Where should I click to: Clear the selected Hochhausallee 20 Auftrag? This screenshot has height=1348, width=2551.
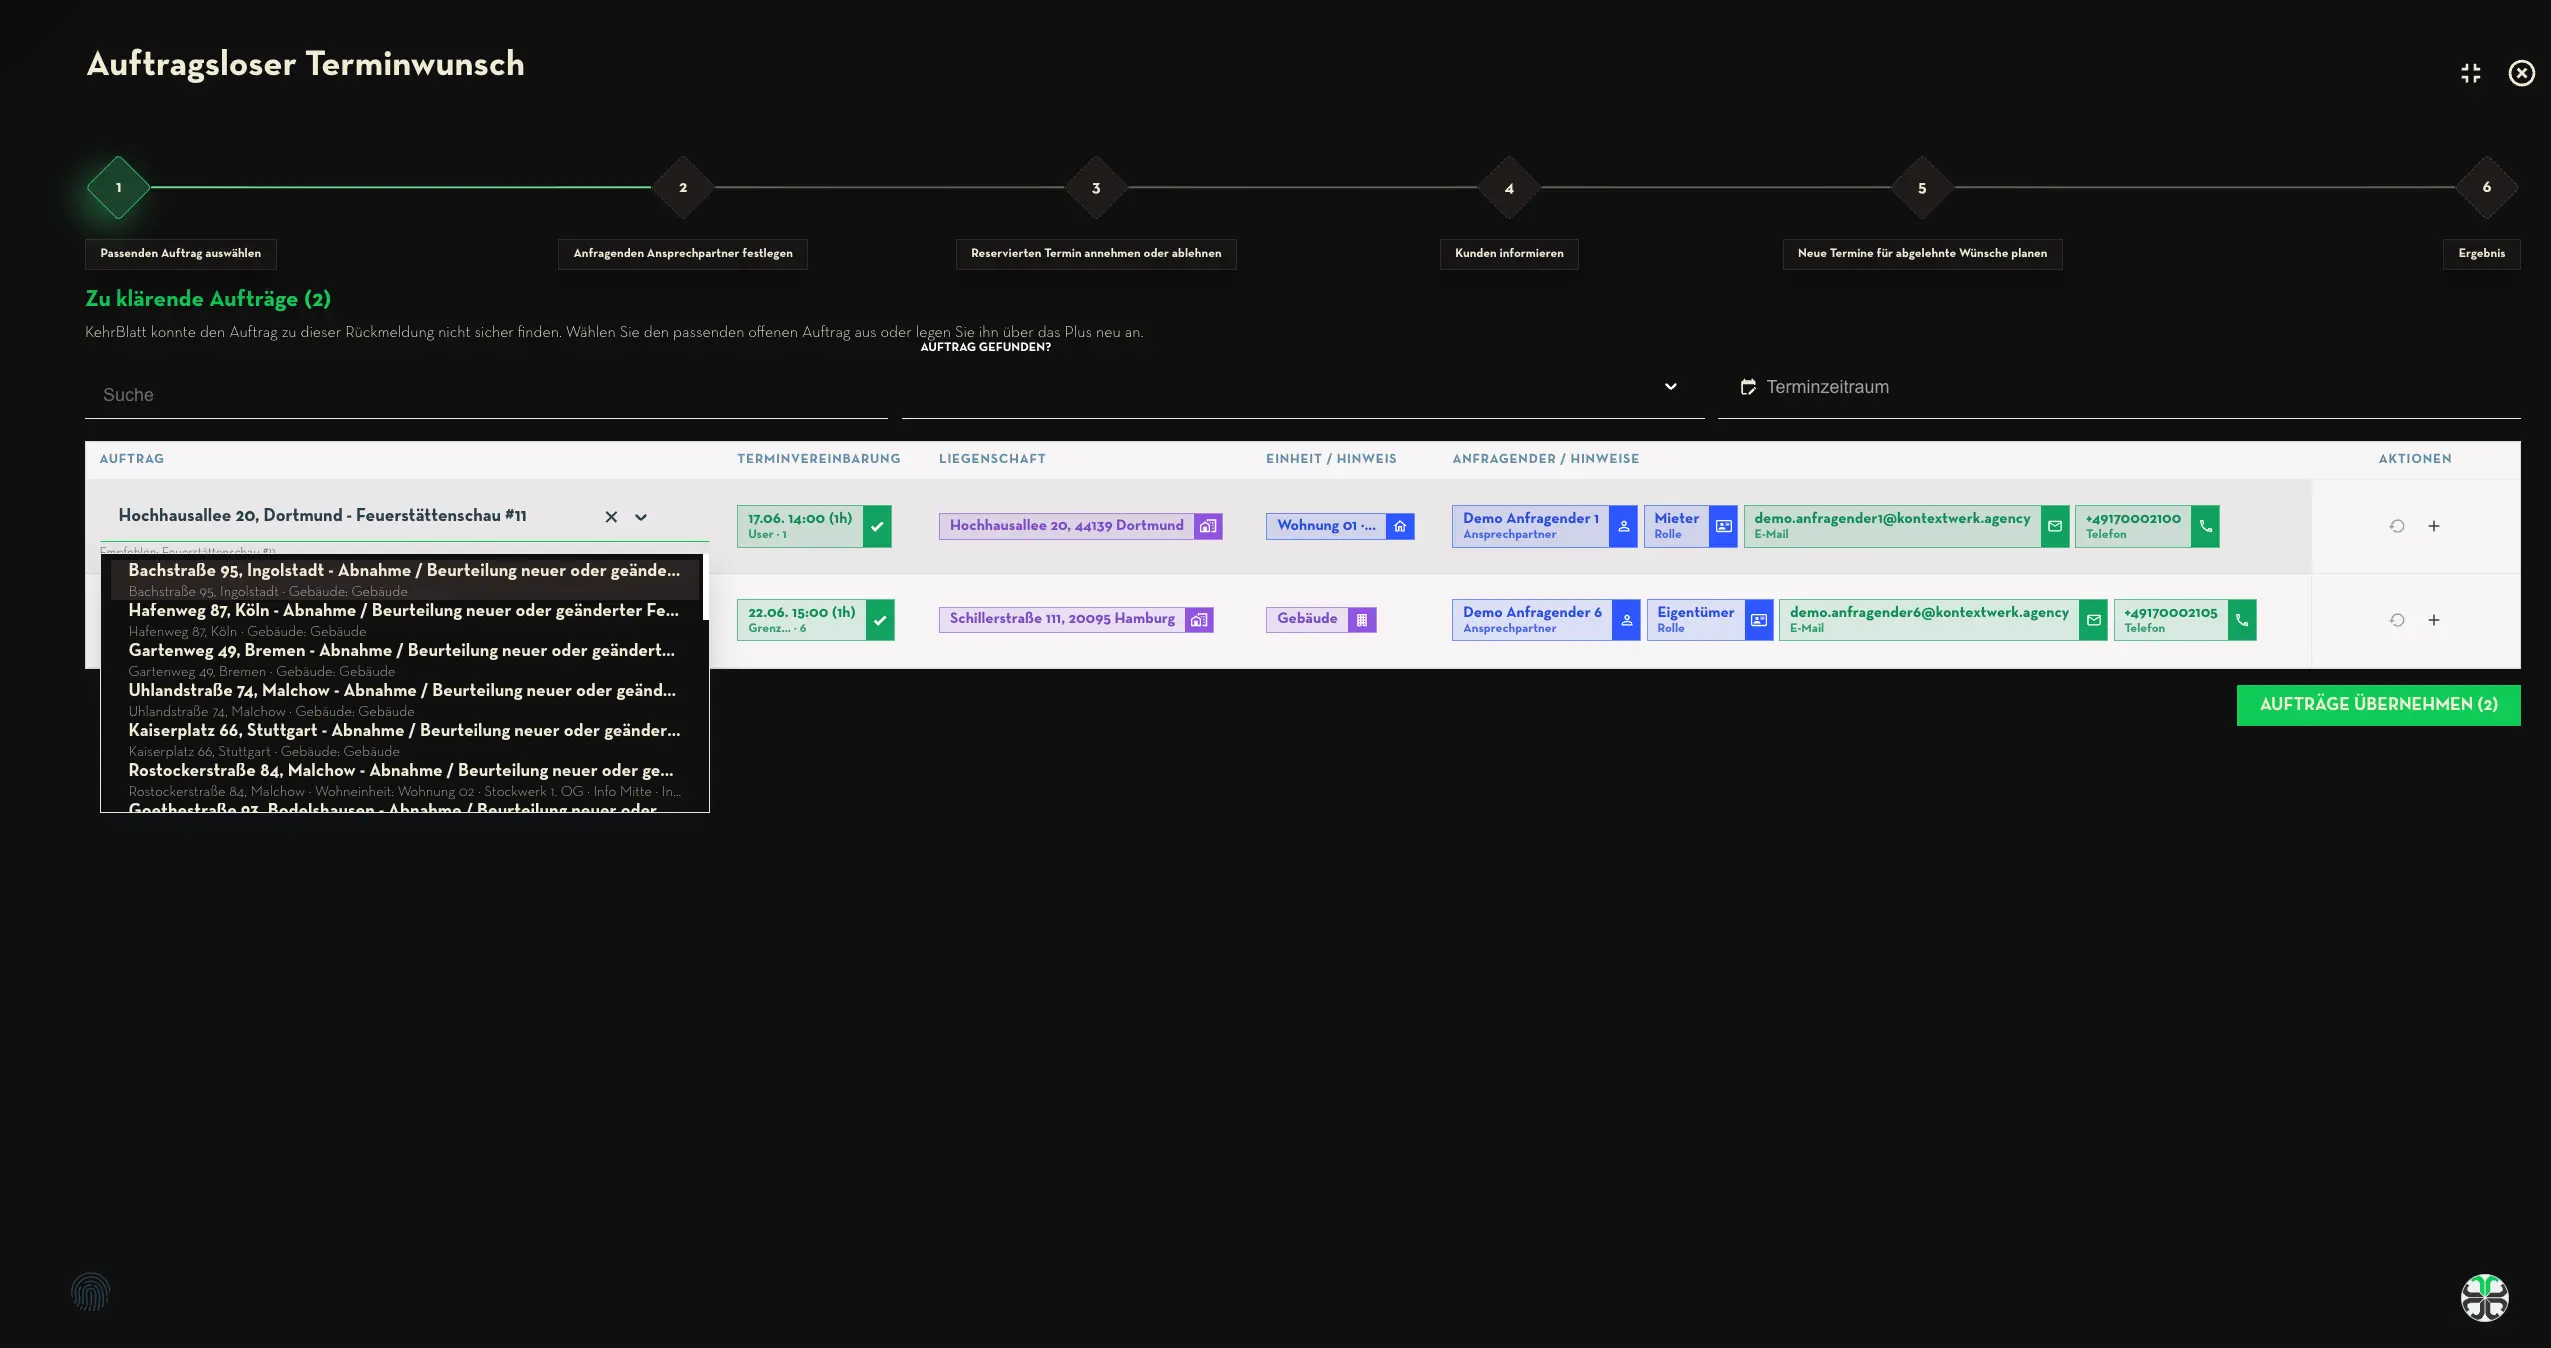611,517
